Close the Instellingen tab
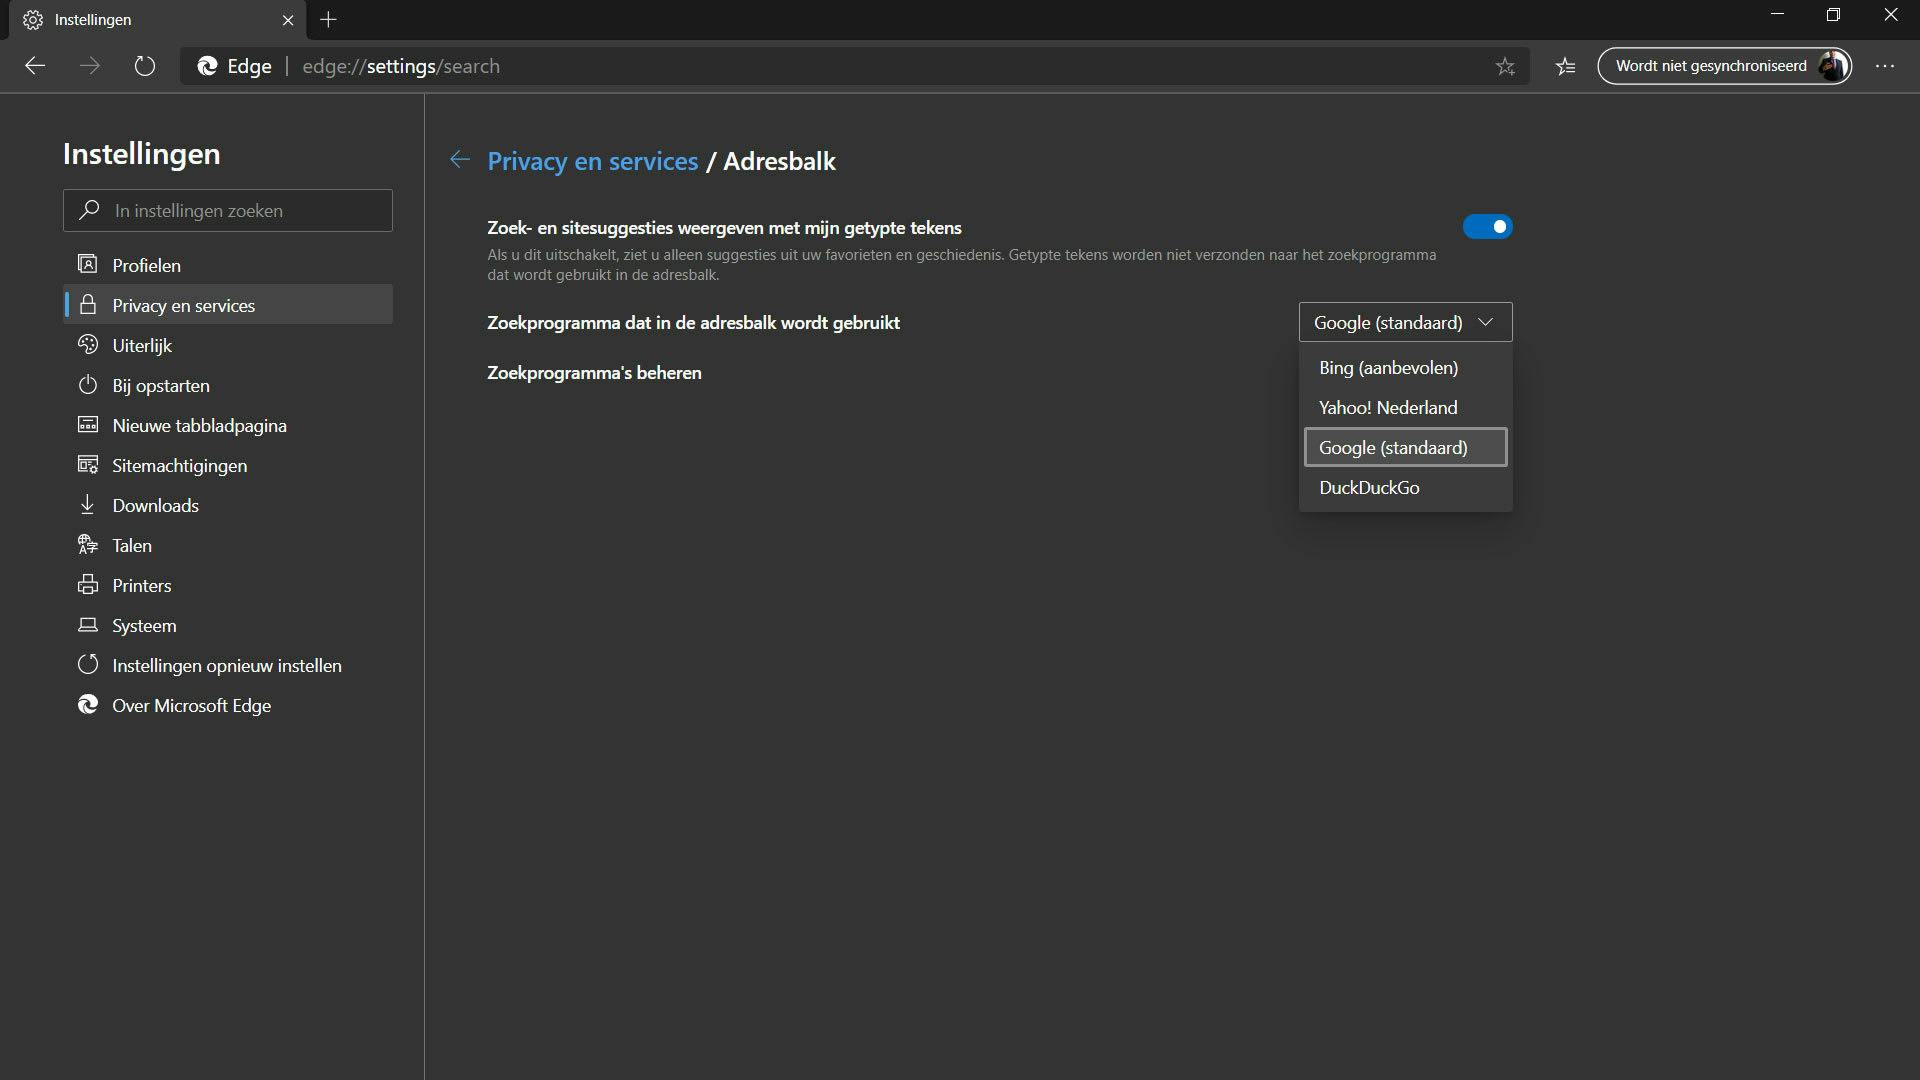The image size is (1920, 1080). coord(288,19)
